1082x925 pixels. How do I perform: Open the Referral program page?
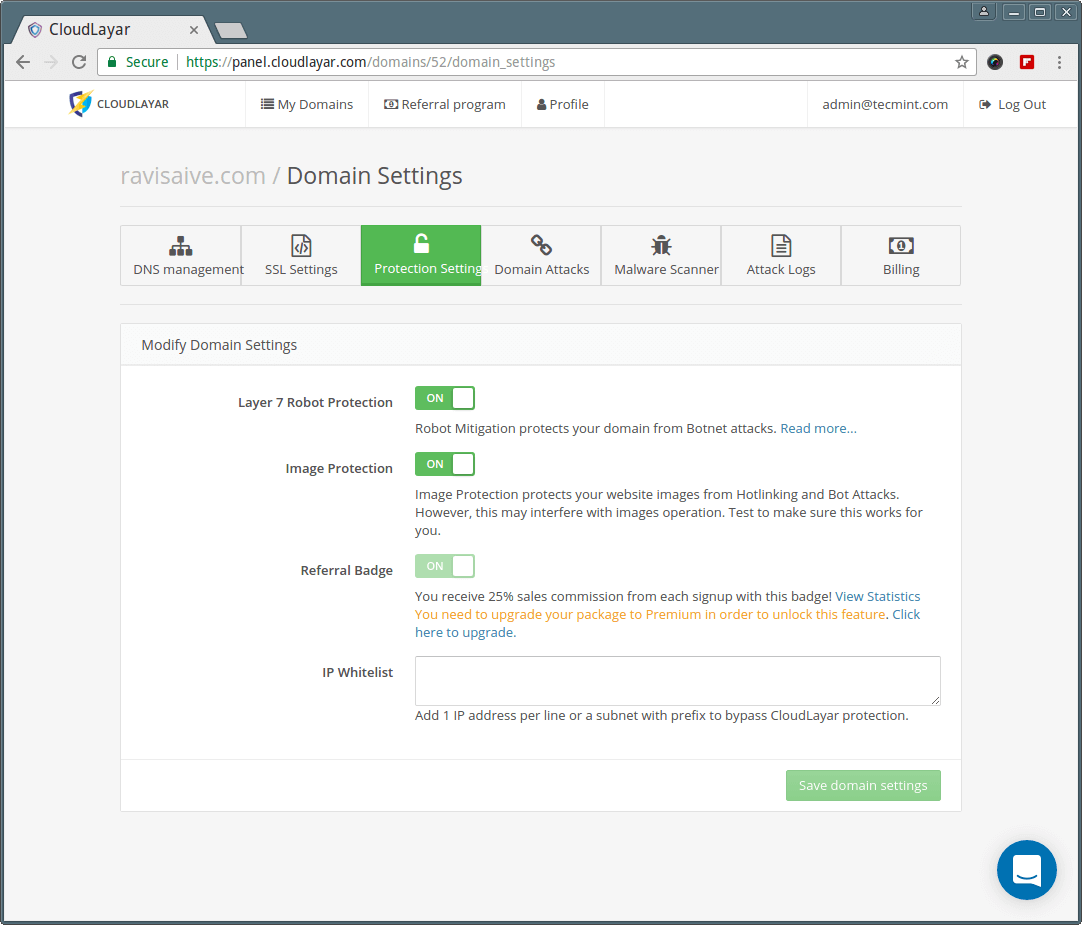coord(445,104)
